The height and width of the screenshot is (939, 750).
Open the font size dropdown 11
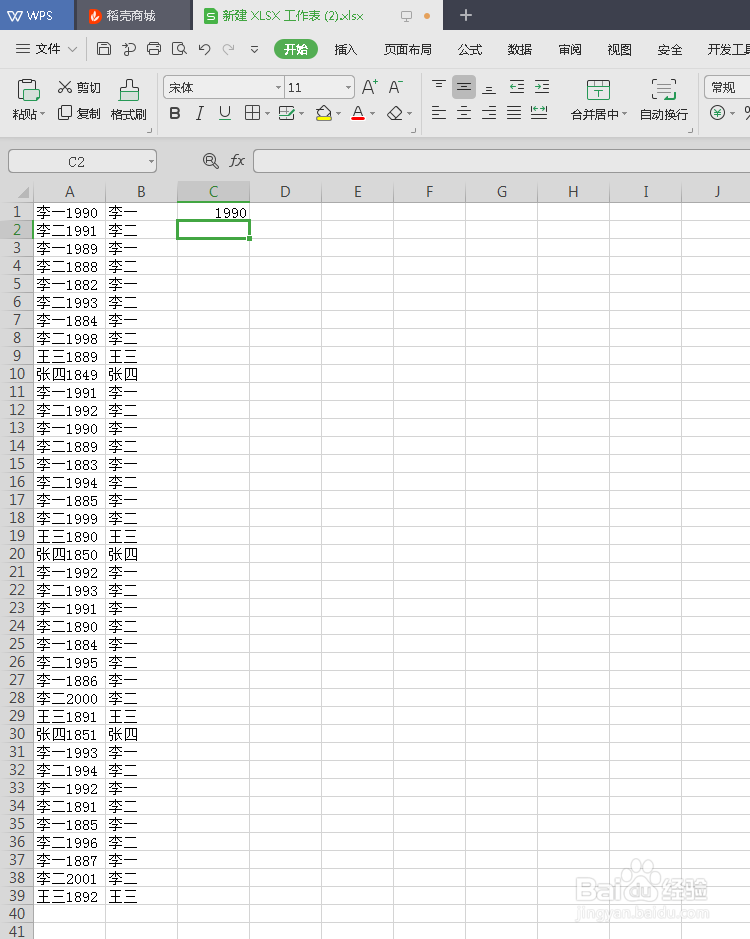click(x=348, y=87)
